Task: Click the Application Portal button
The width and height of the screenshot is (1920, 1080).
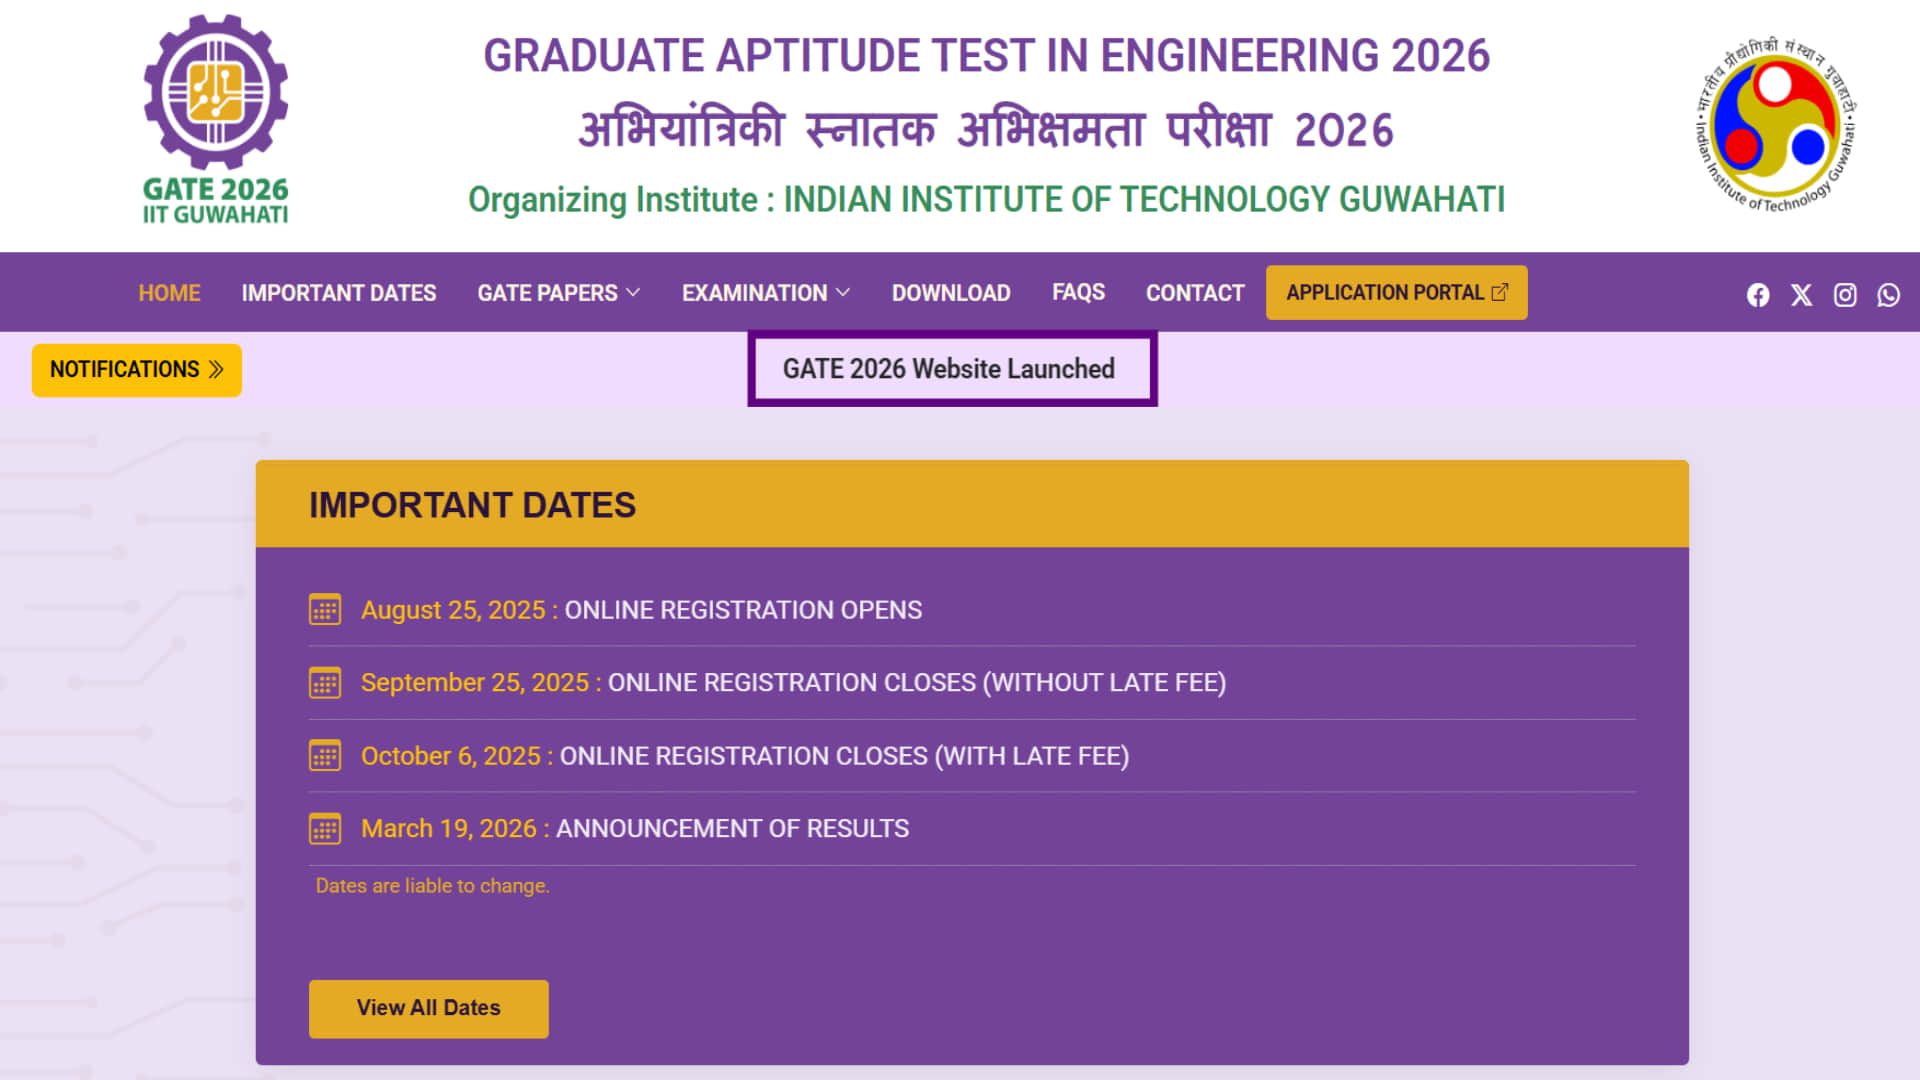Action: pyautogui.click(x=1396, y=293)
